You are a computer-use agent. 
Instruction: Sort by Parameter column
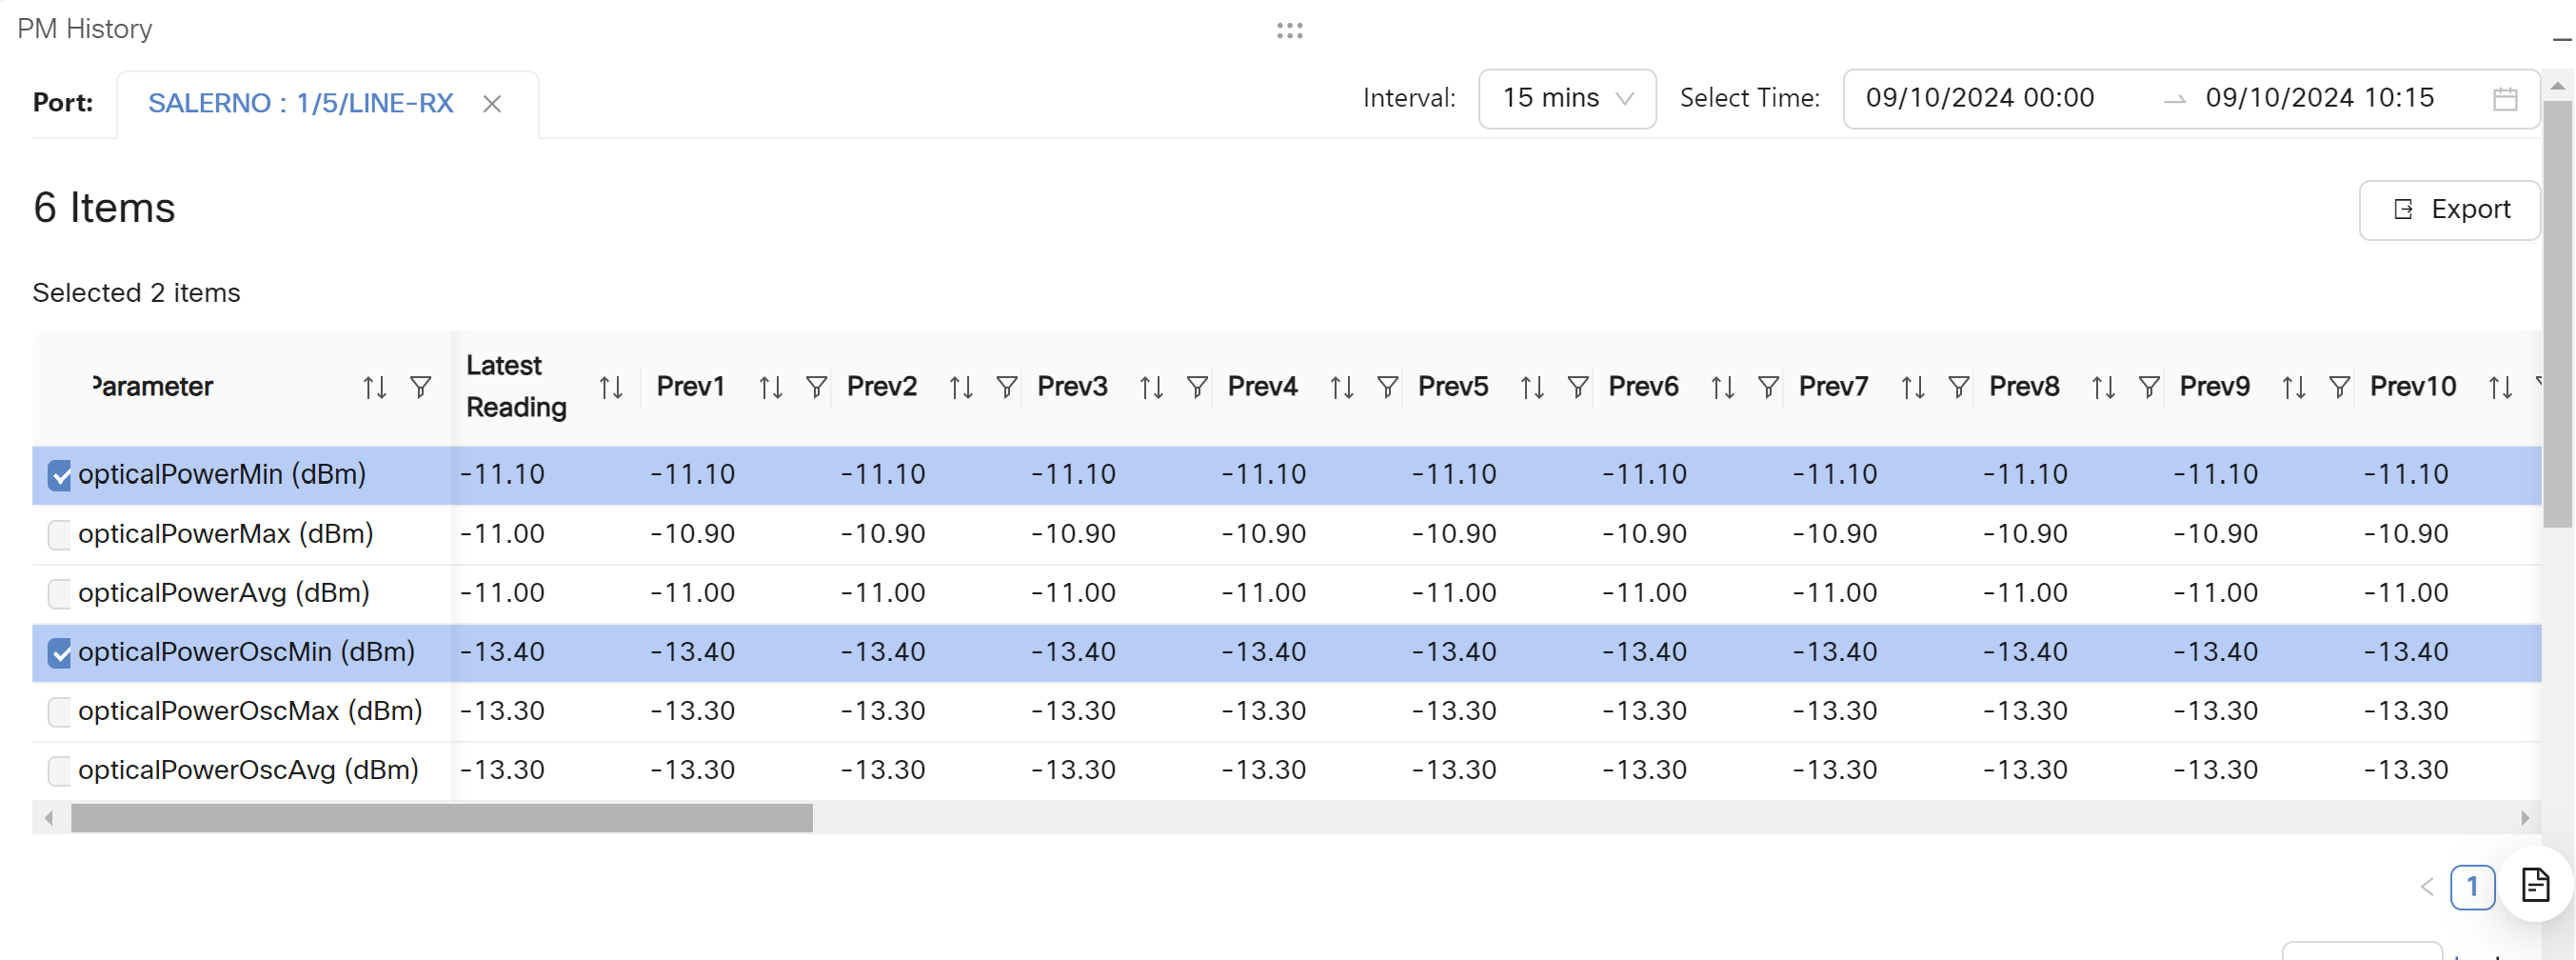tap(374, 387)
